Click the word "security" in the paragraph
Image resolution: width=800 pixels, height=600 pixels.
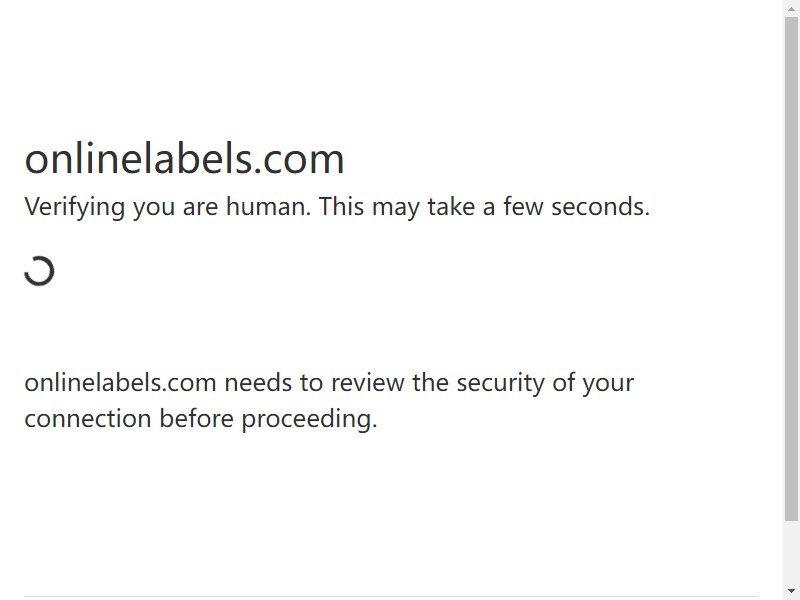pyautogui.click(x=500, y=384)
